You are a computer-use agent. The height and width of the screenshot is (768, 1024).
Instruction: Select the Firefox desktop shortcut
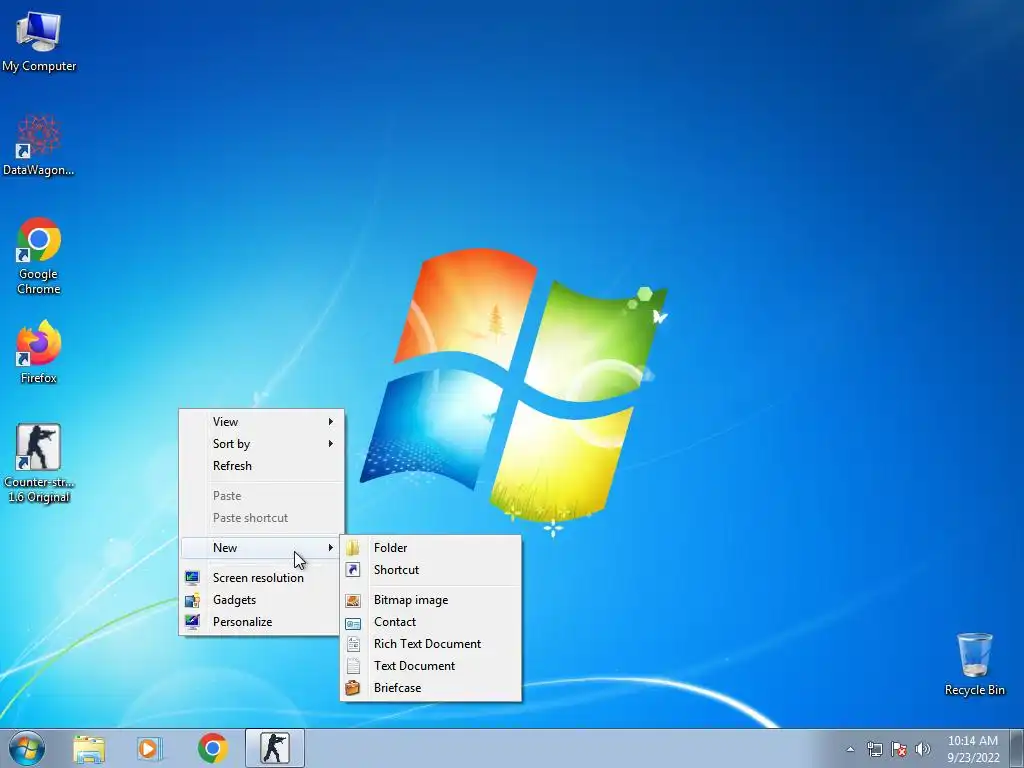click(39, 351)
